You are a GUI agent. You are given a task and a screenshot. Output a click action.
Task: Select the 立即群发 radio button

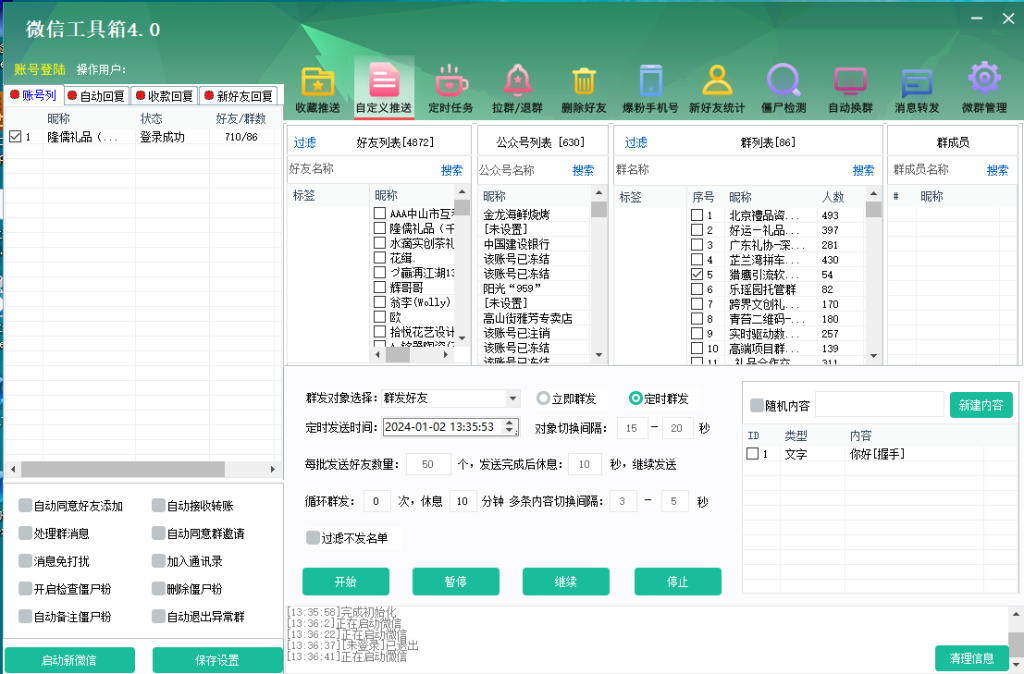point(544,398)
